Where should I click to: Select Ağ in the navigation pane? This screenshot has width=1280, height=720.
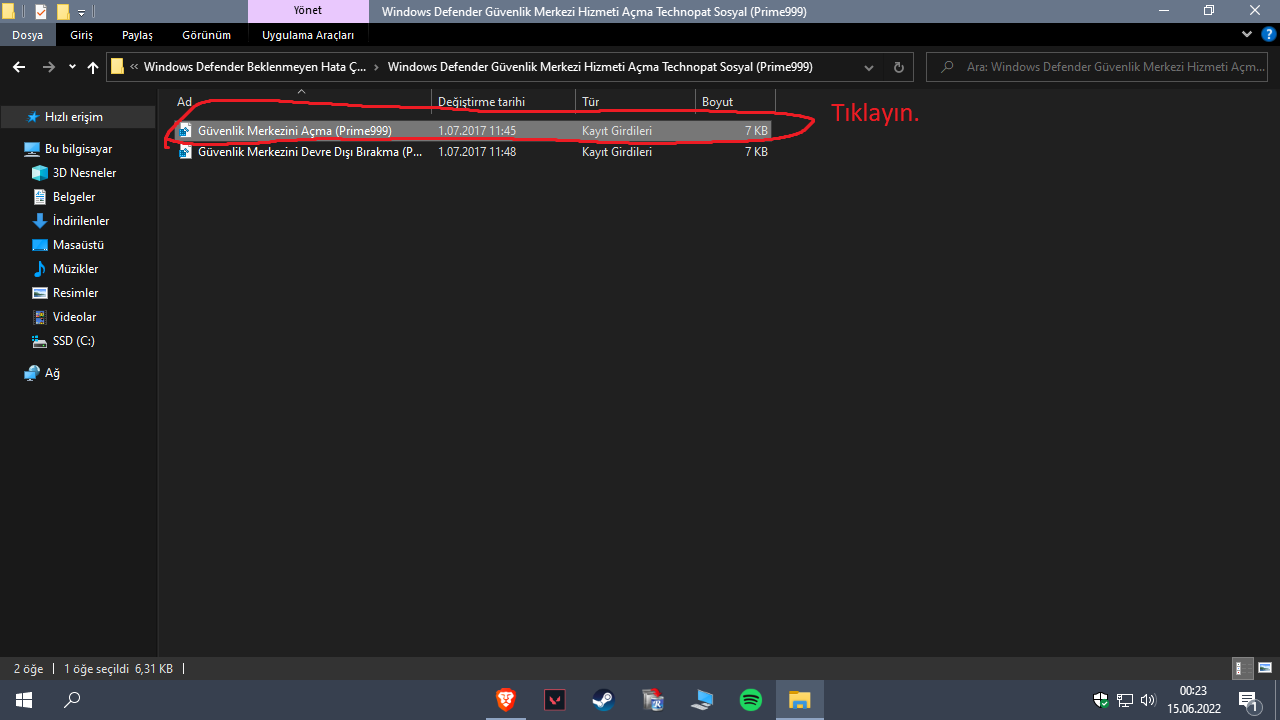[x=42, y=373]
